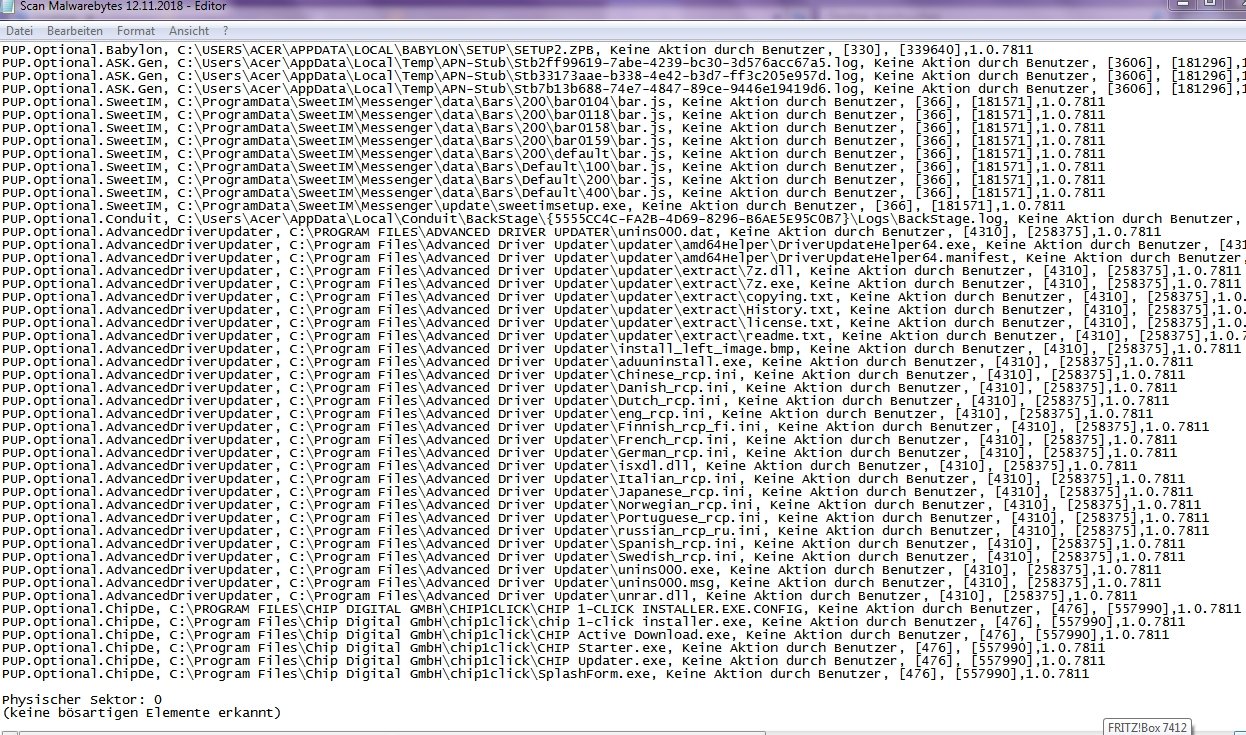Screen dimensions: 1246x735
Task: Click the DriverUpdateHelper64.manifest line
Action: pos(623,257)
